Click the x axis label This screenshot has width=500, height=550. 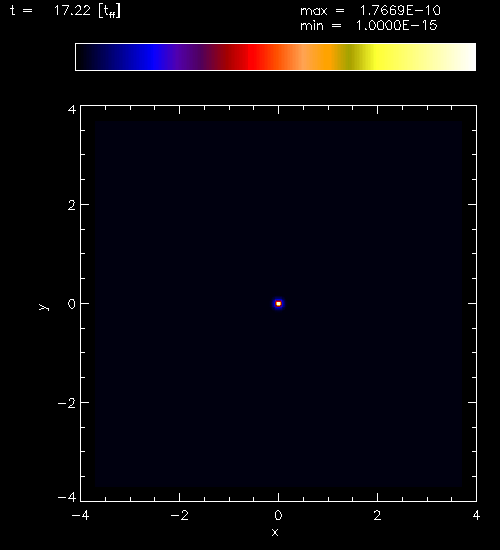[275, 532]
